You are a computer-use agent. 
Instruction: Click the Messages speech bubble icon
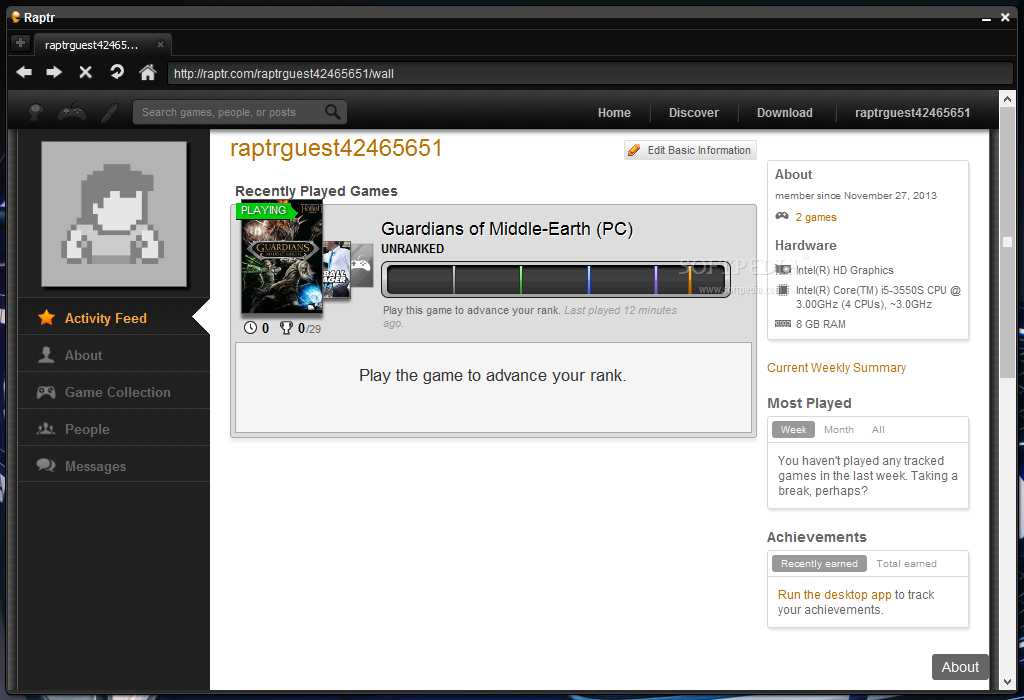46,466
